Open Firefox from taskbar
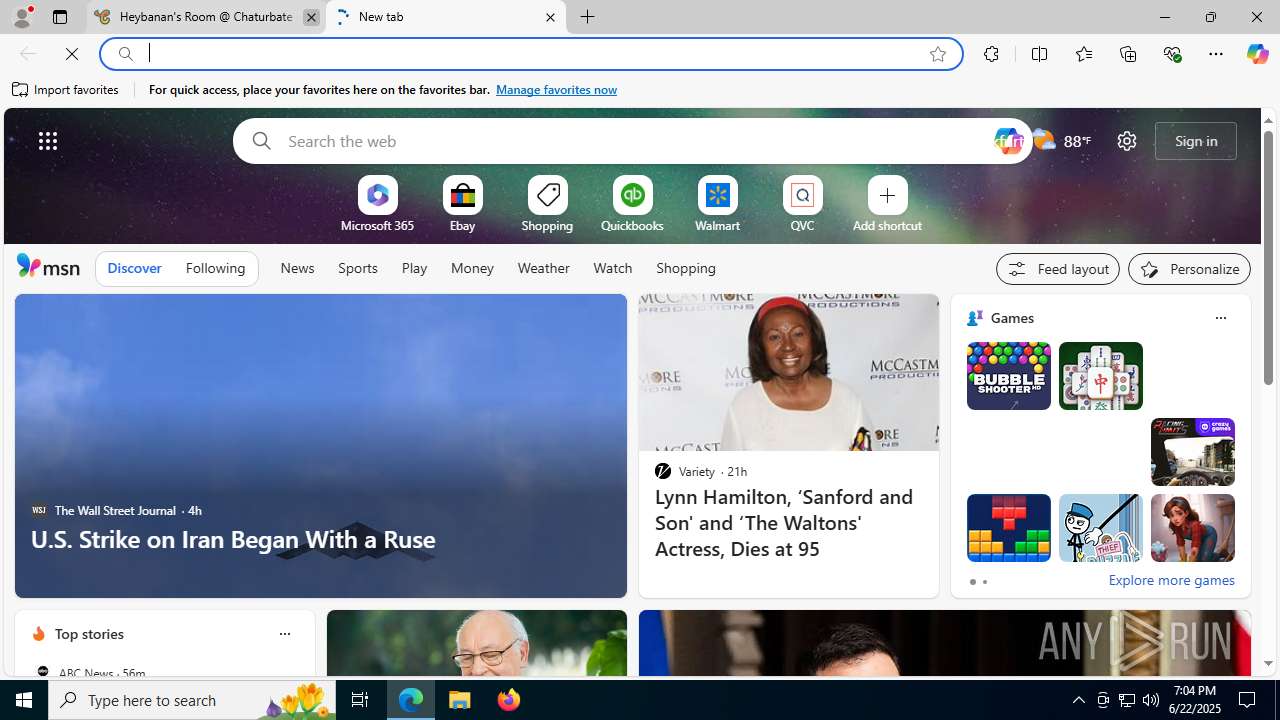Viewport: 1280px width, 720px height. tap(508, 700)
